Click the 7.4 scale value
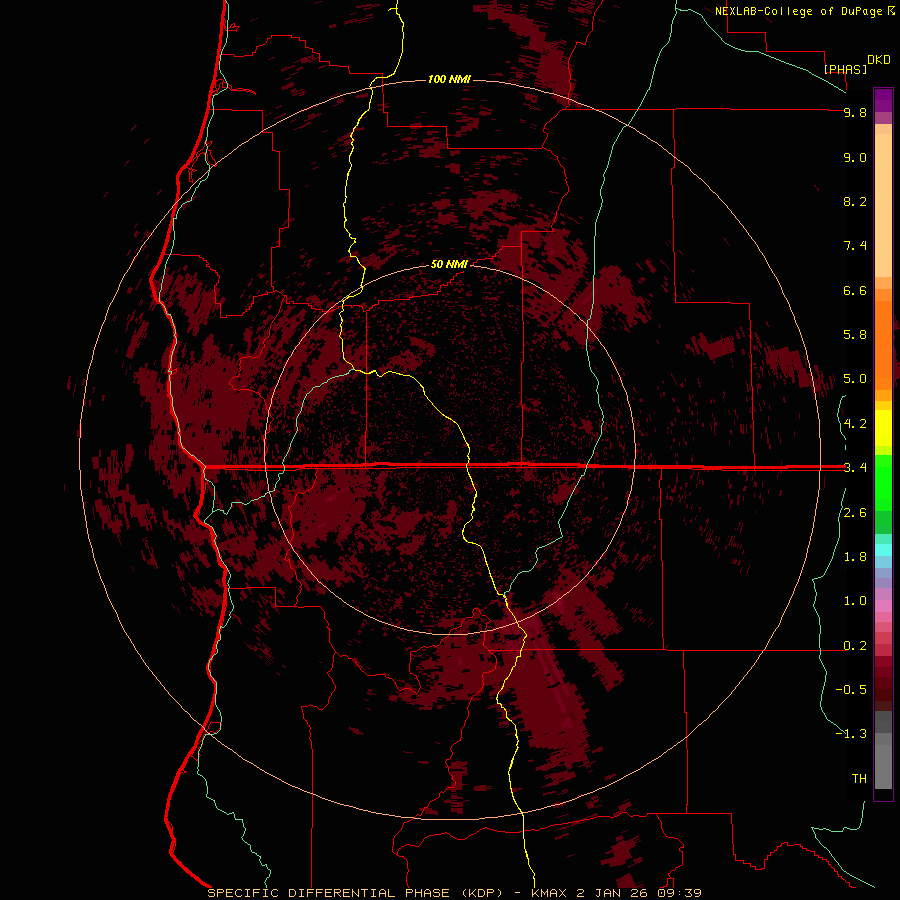900x900 pixels. pyautogui.click(x=855, y=246)
